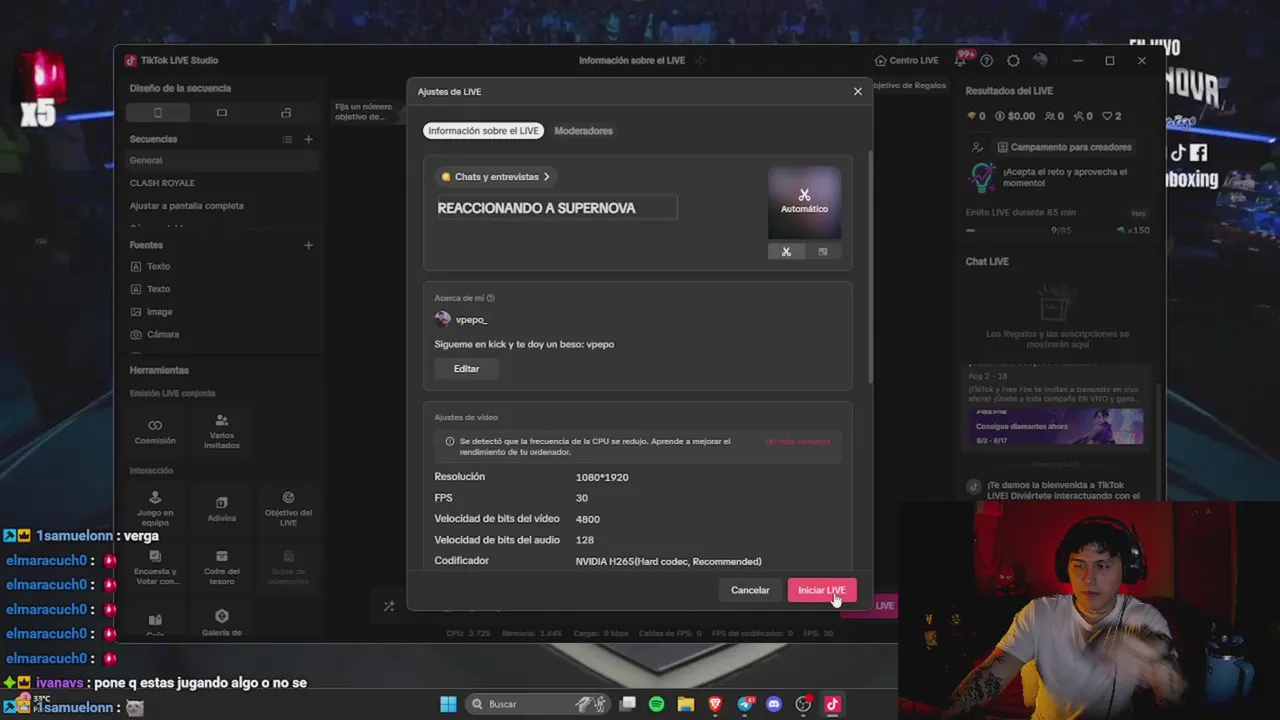Image resolution: width=1280 pixels, height=720 pixels.
Task: Open the Acerca de mí help icon
Action: [x=490, y=298]
